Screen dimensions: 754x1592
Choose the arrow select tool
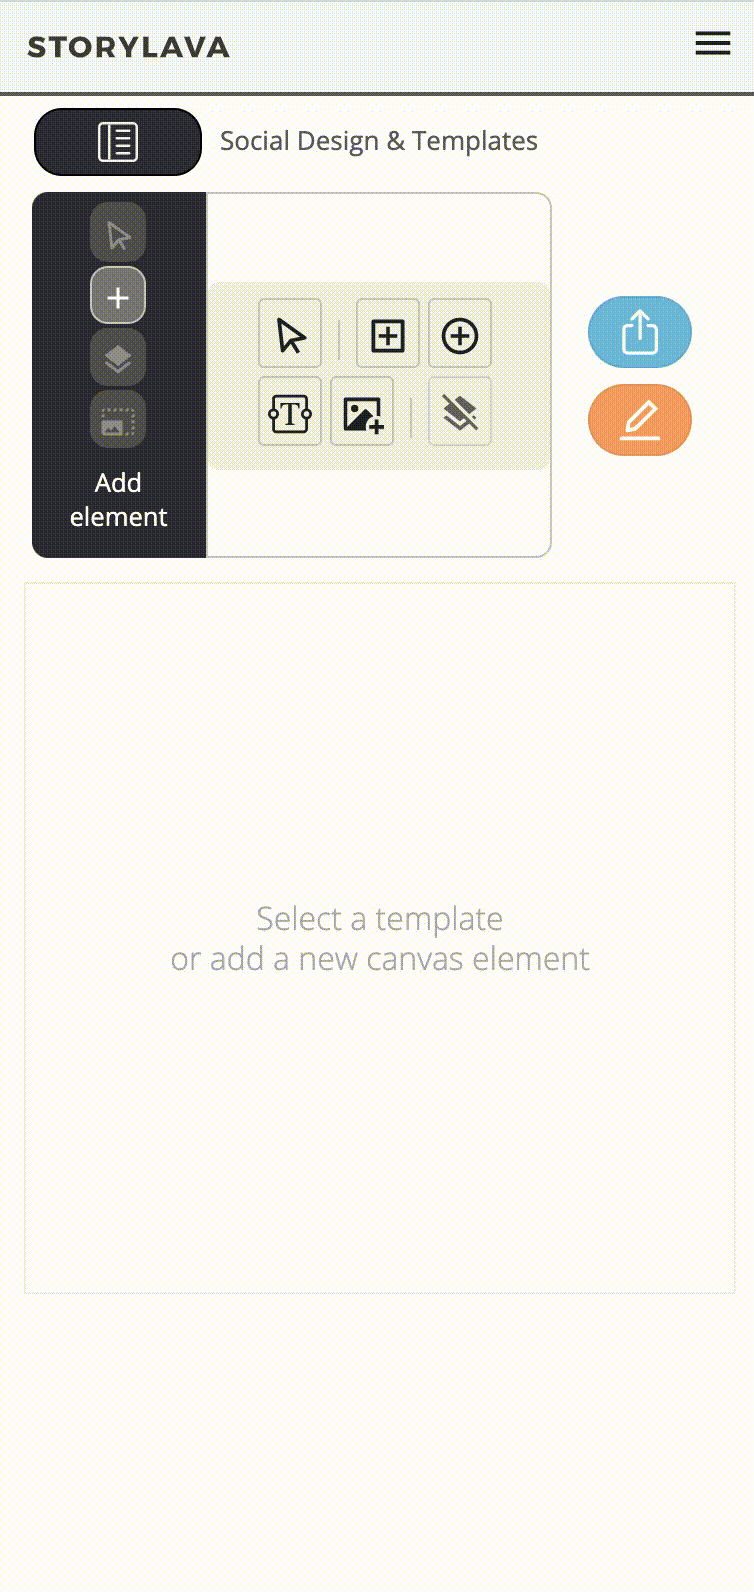click(x=290, y=334)
